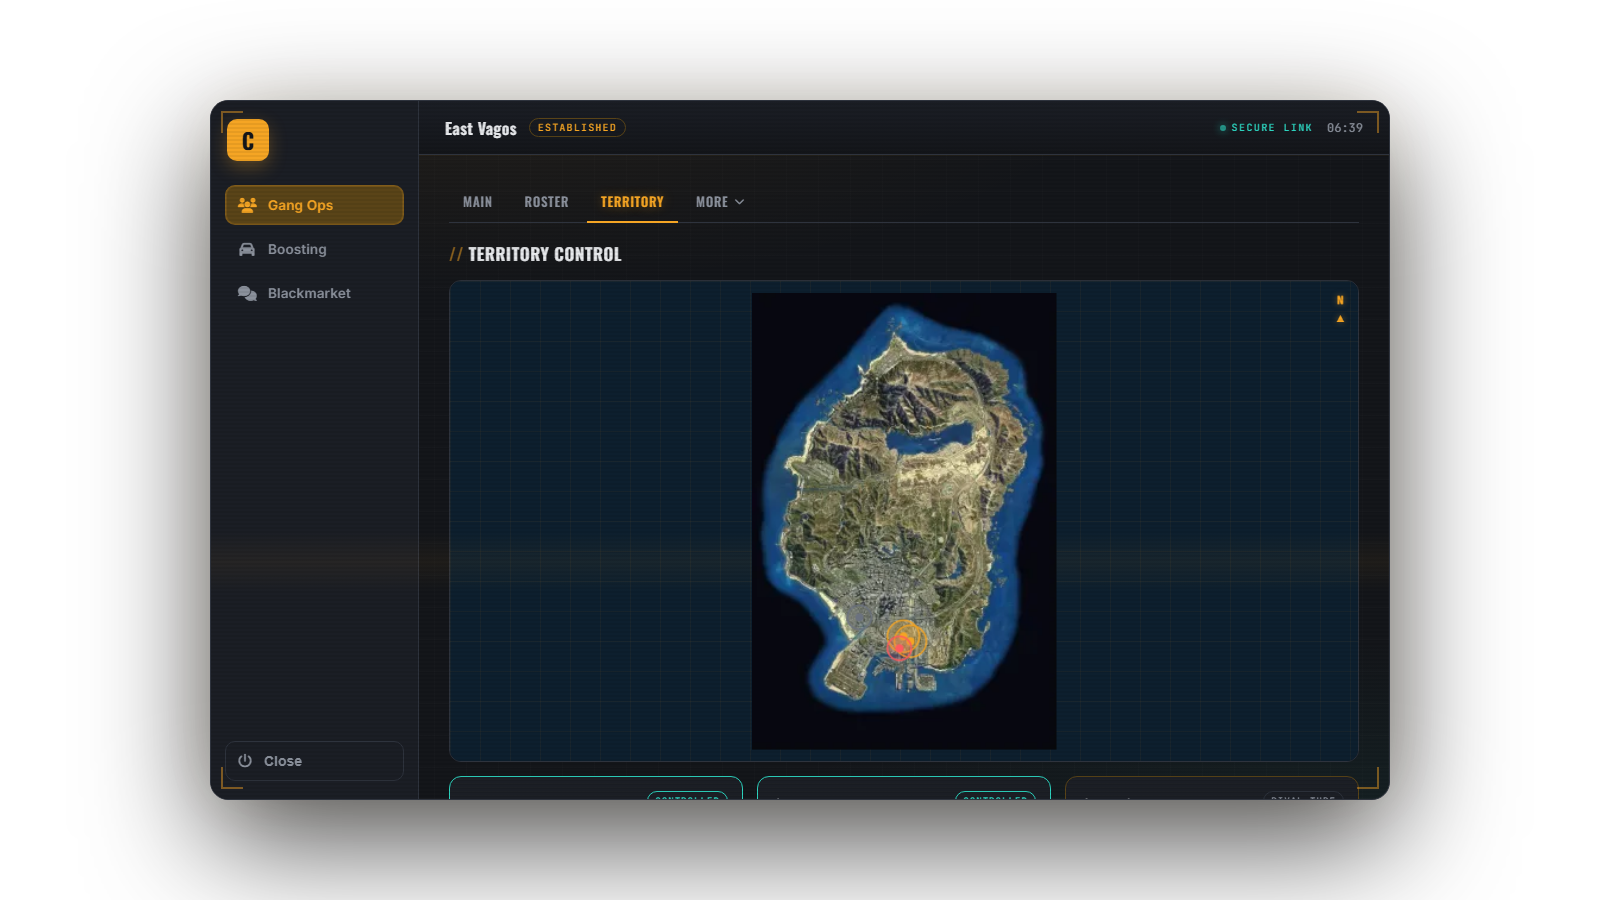
Task: Click the 06:39 clock readout
Action: click(x=1345, y=128)
